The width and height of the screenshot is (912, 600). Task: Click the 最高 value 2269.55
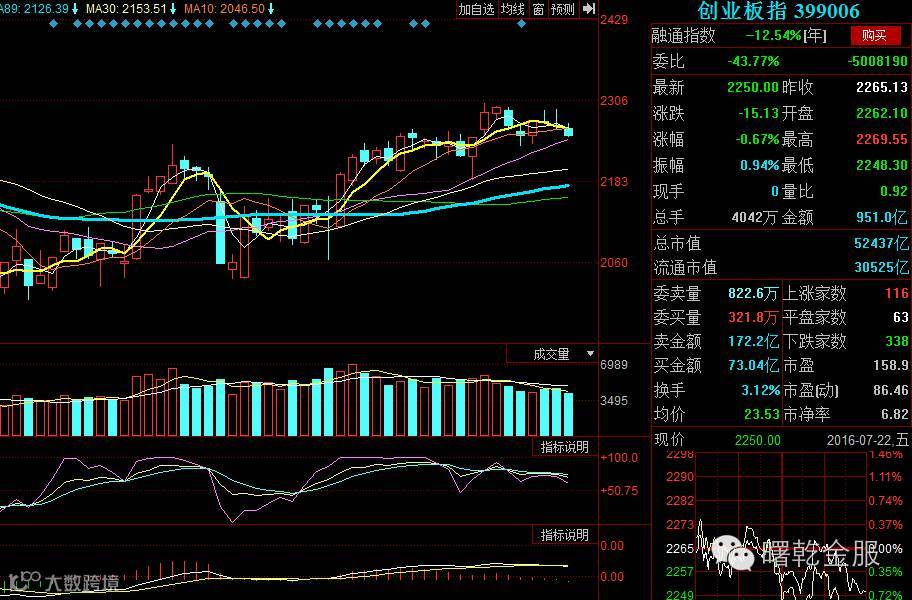(882, 140)
